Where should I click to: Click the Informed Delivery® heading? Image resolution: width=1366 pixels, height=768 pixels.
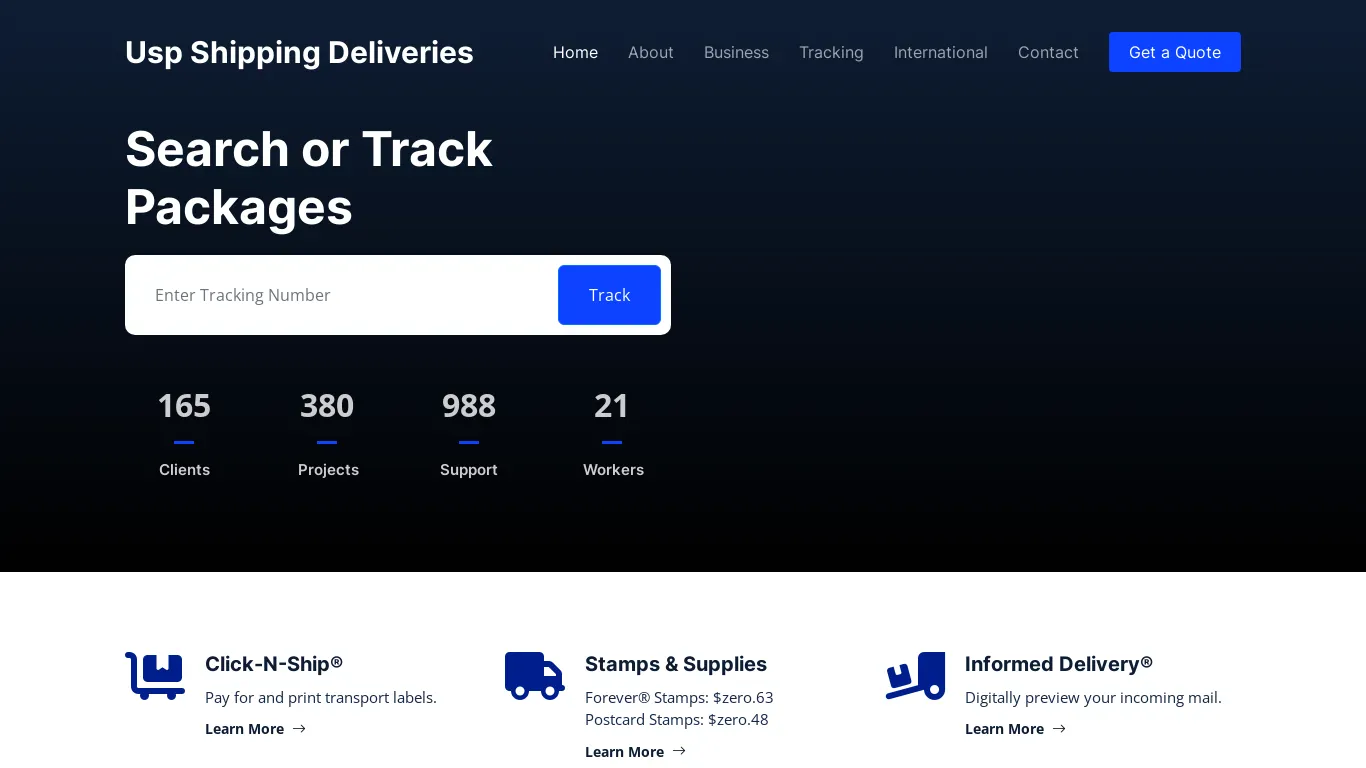(1059, 664)
